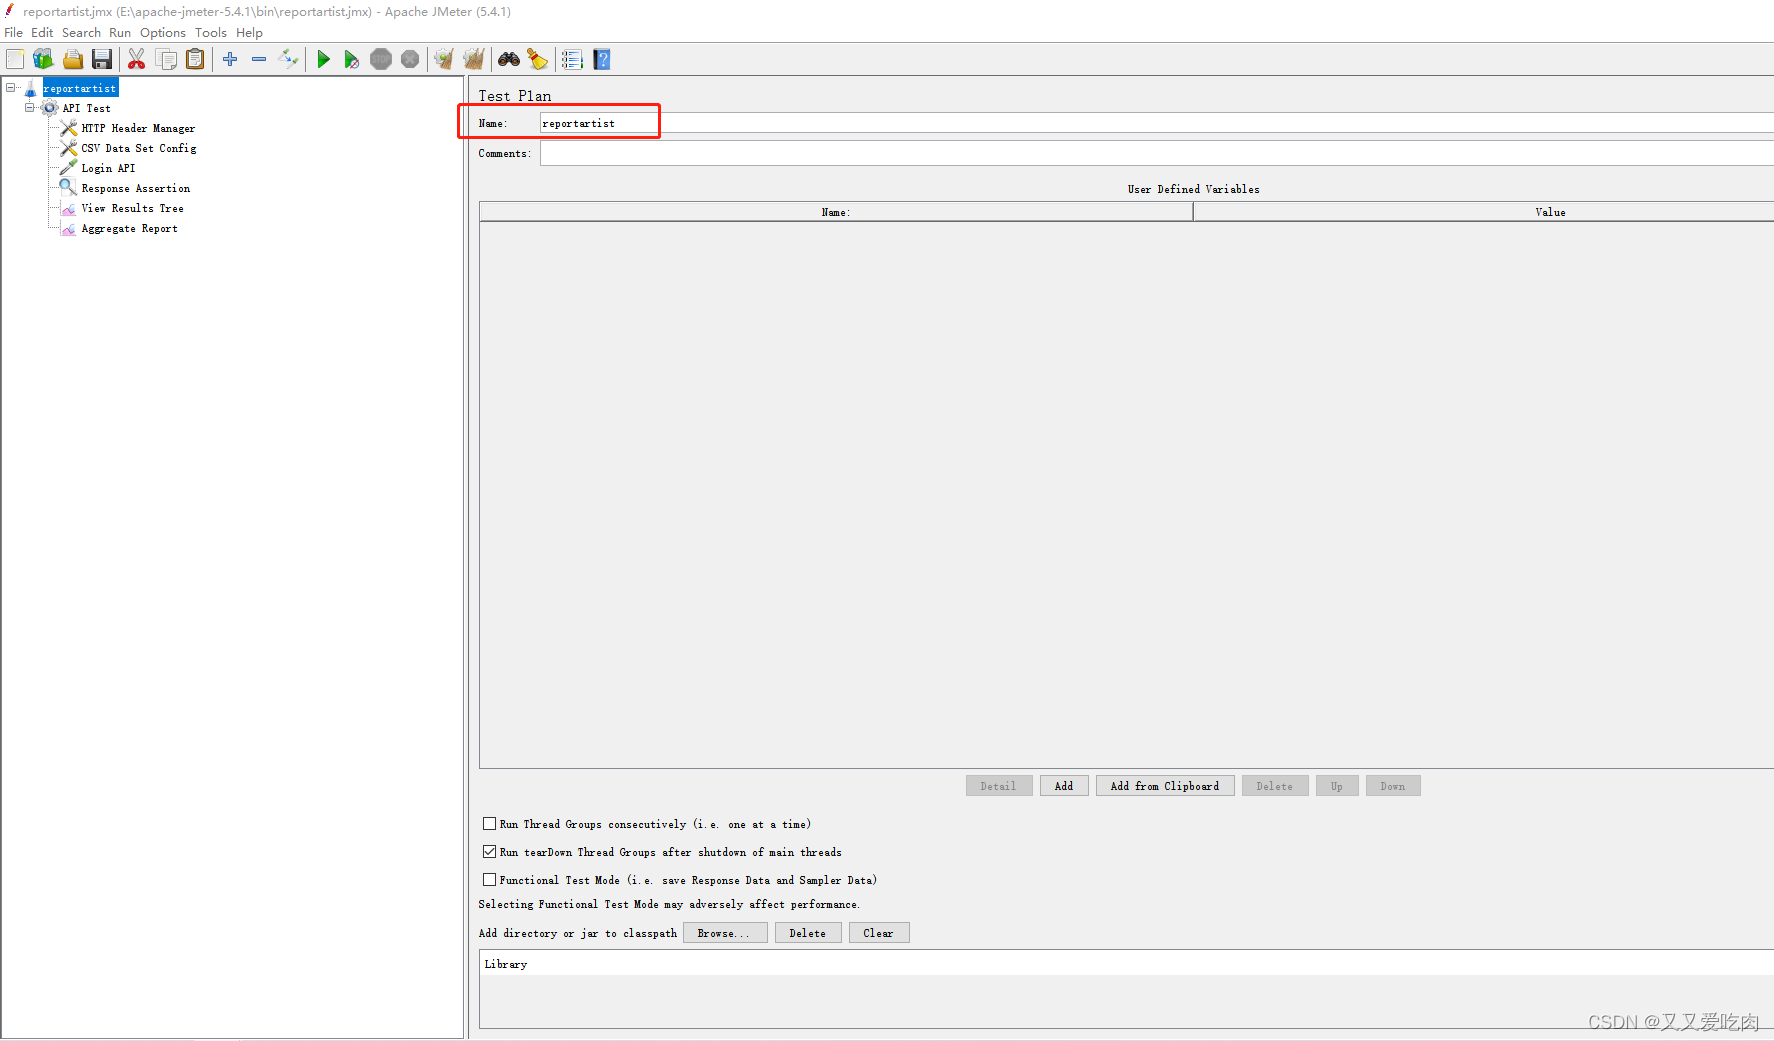Viewport: 1774px width, 1041px height.
Task: Click the Comments input field
Action: (1156, 153)
